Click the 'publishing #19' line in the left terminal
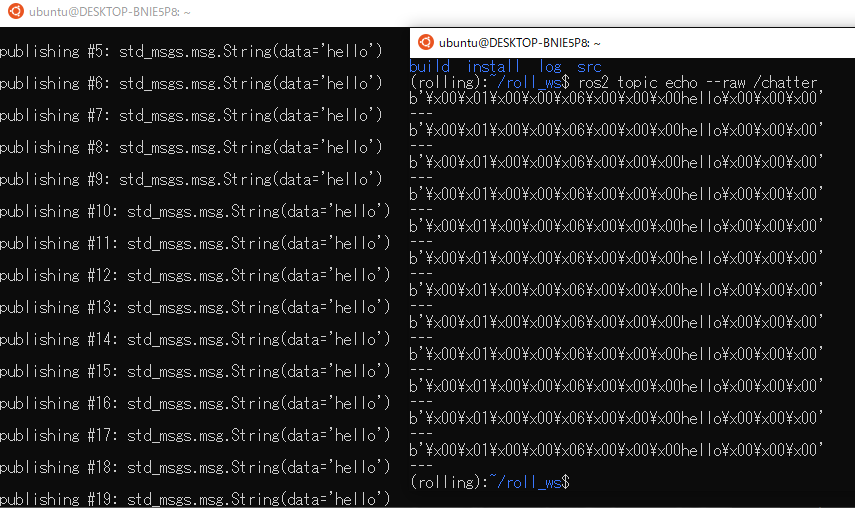This screenshot has width=855, height=508. tap(195, 499)
